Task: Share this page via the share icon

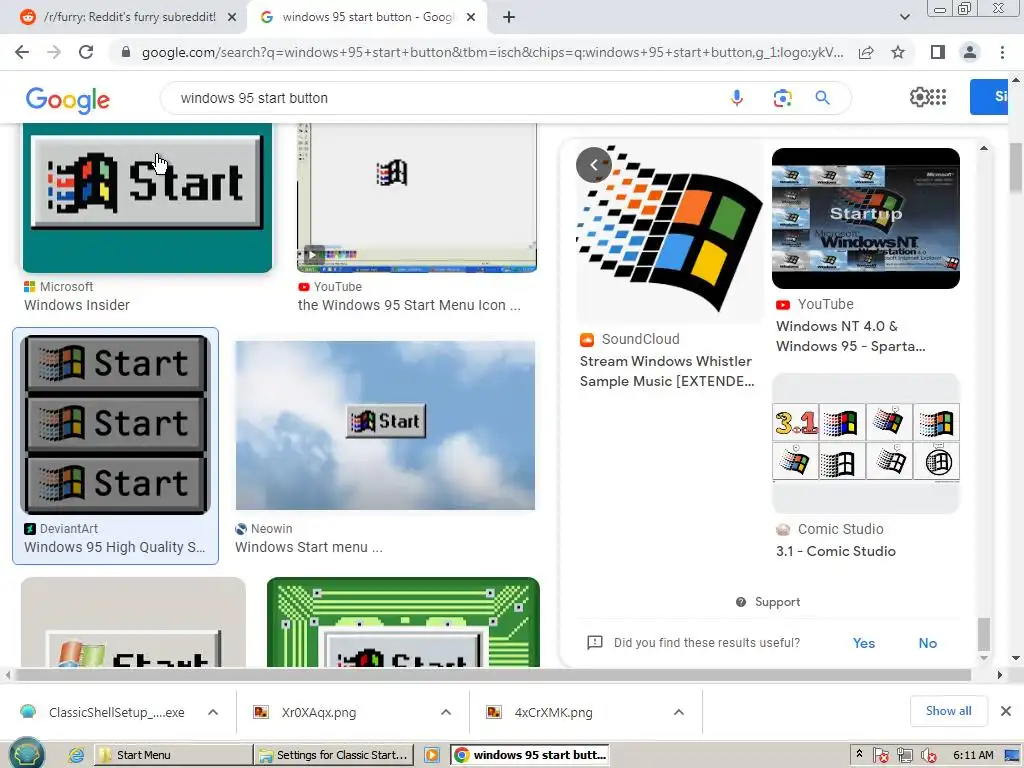Action: pyautogui.click(x=866, y=52)
